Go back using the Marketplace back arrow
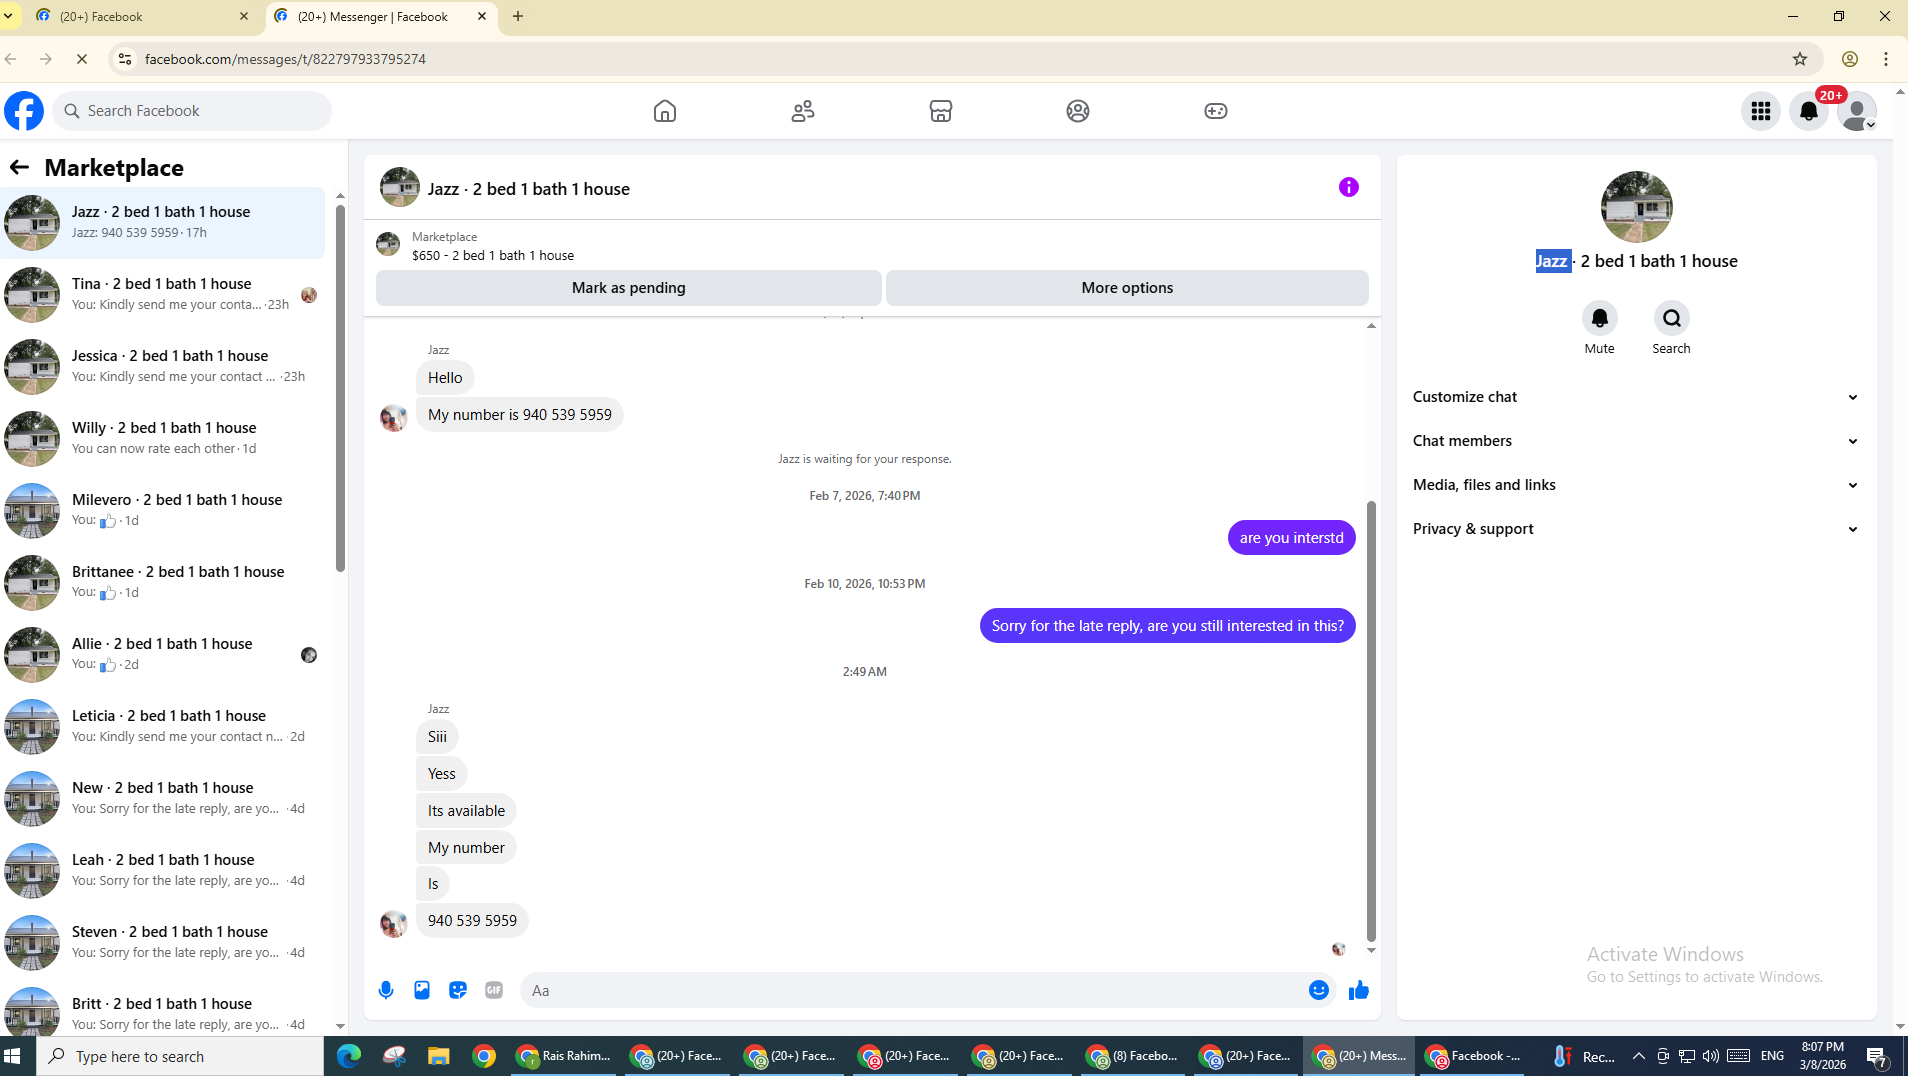Screen dimensions: 1908x1076 [x=19, y=167]
